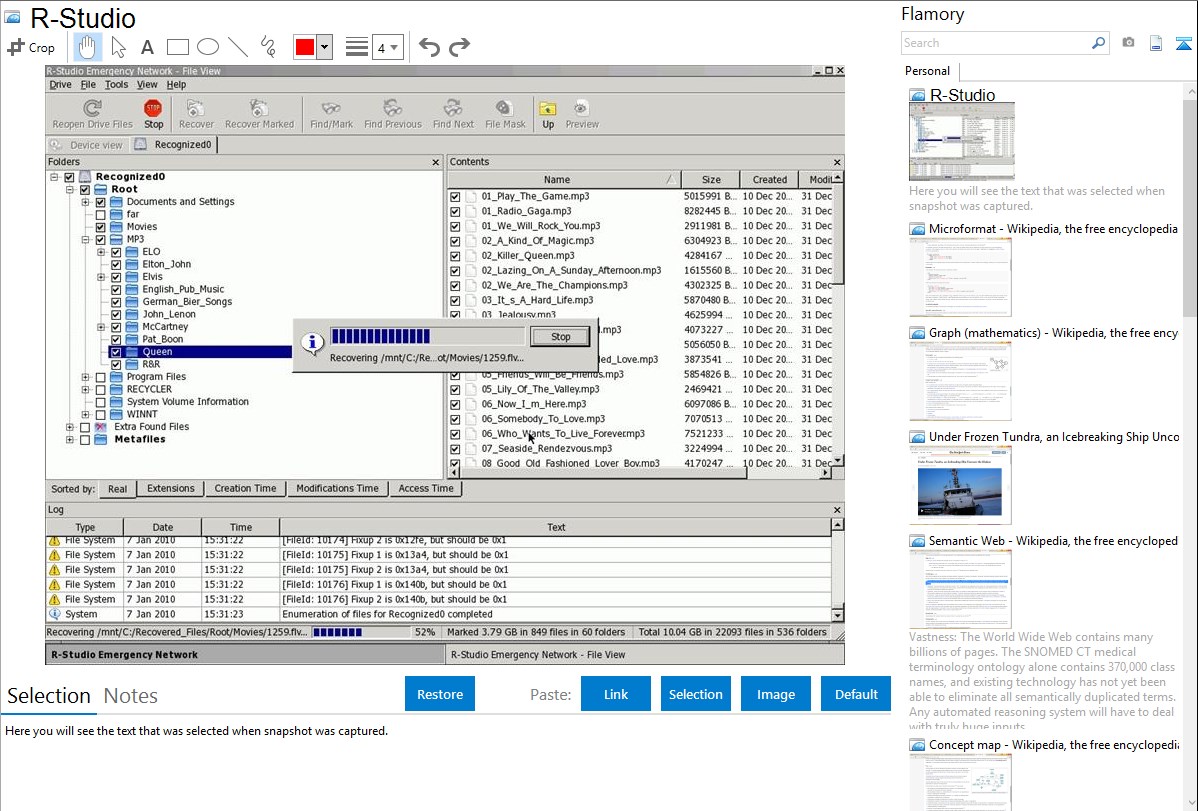Click the File Mask toolbar icon
Viewport: 1198px width, 811px height.
(505, 115)
